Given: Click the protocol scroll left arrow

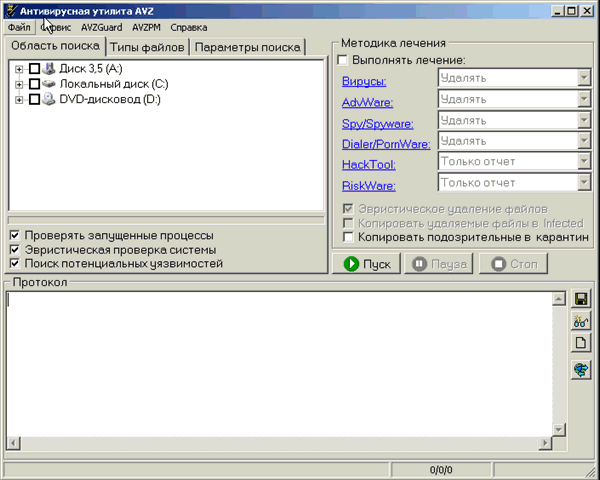Looking at the screenshot, I should coord(13,443).
